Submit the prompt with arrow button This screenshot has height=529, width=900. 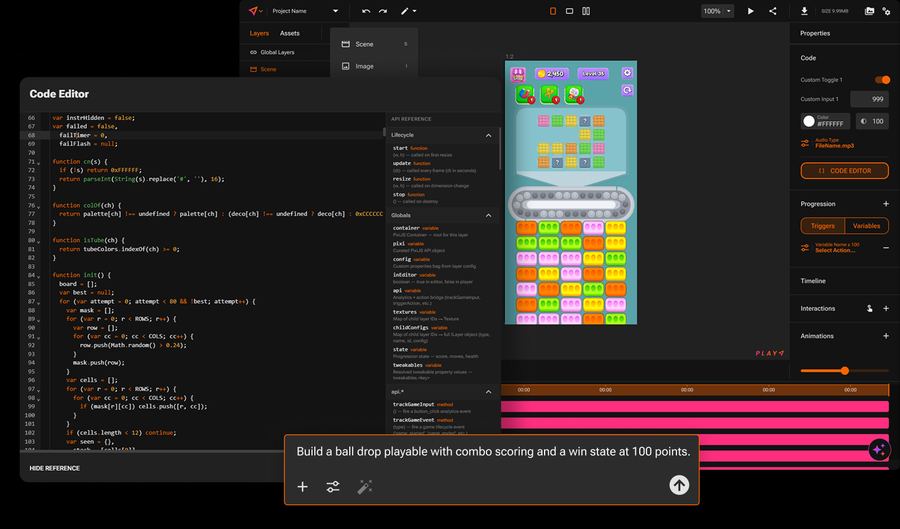(679, 485)
